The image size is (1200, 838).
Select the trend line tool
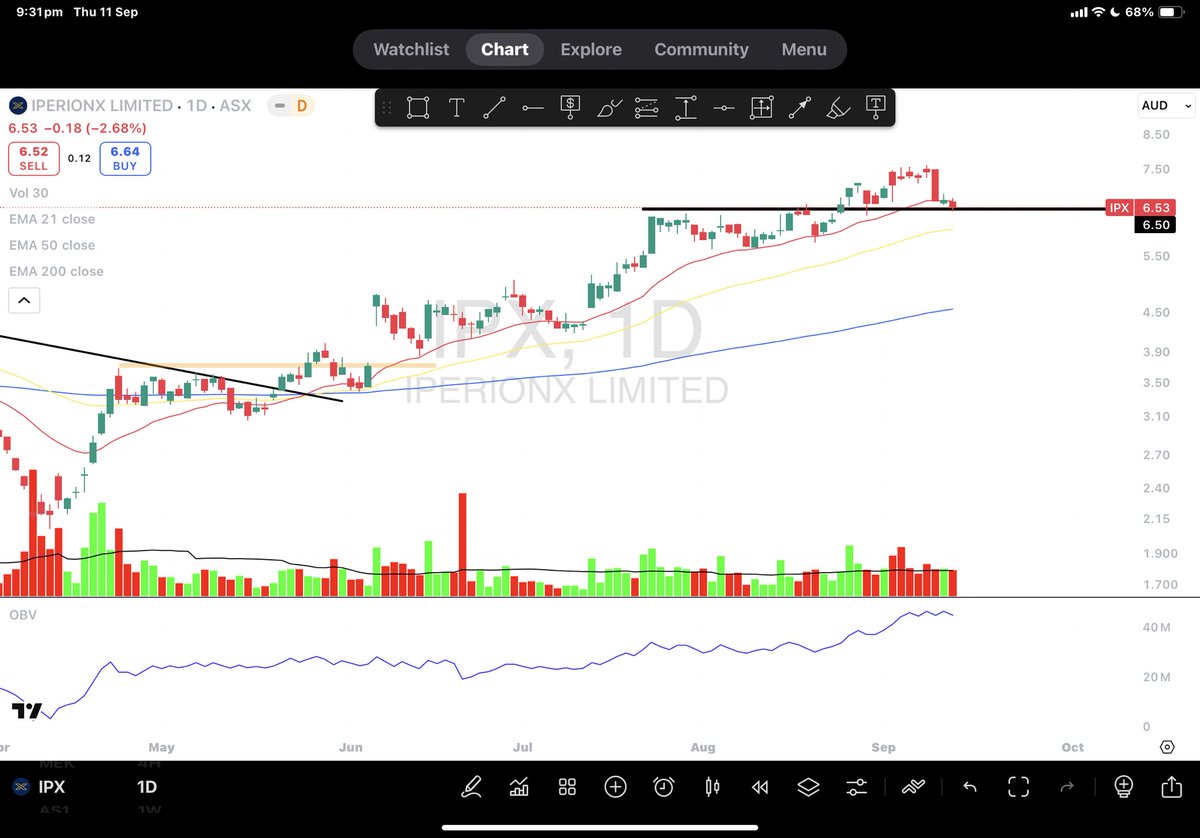[494, 108]
